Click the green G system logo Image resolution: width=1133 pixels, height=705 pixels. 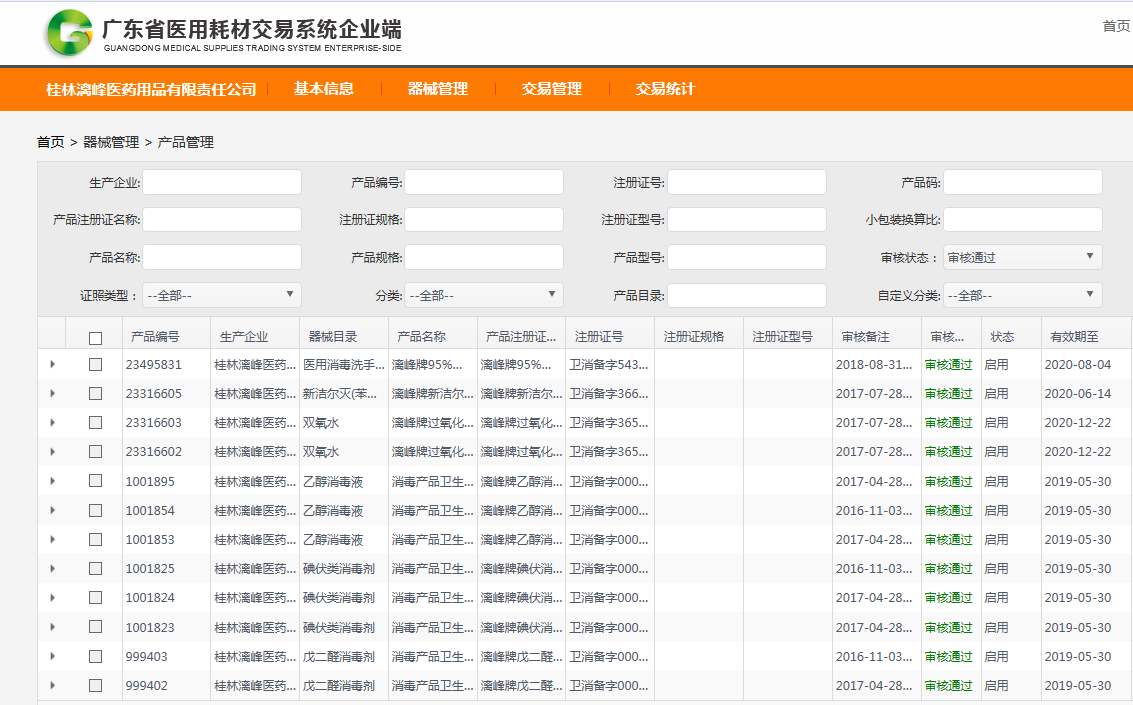click(69, 33)
